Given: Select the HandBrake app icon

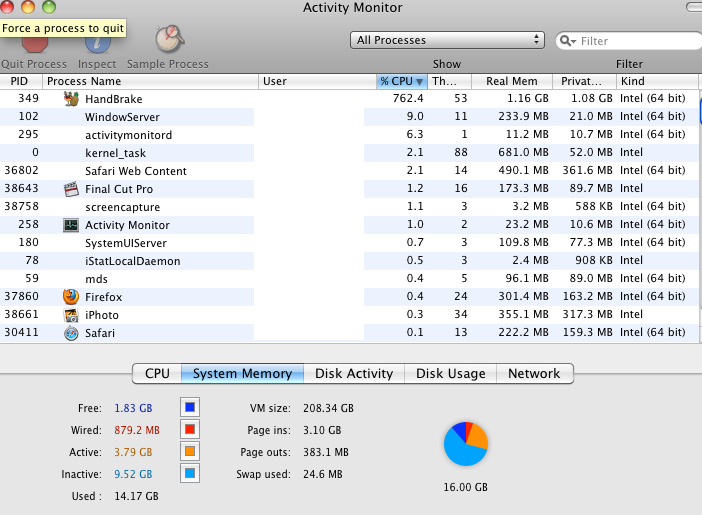Looking at the screenshot, I should [x=71, y=99].
